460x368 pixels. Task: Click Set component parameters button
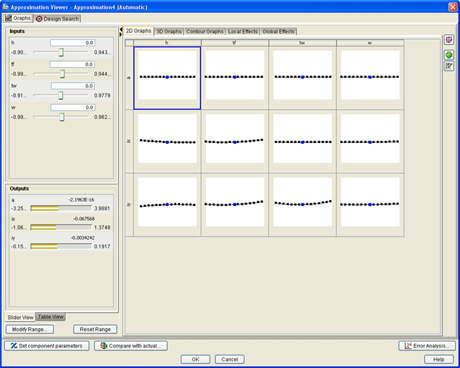(x=47, y=346)
